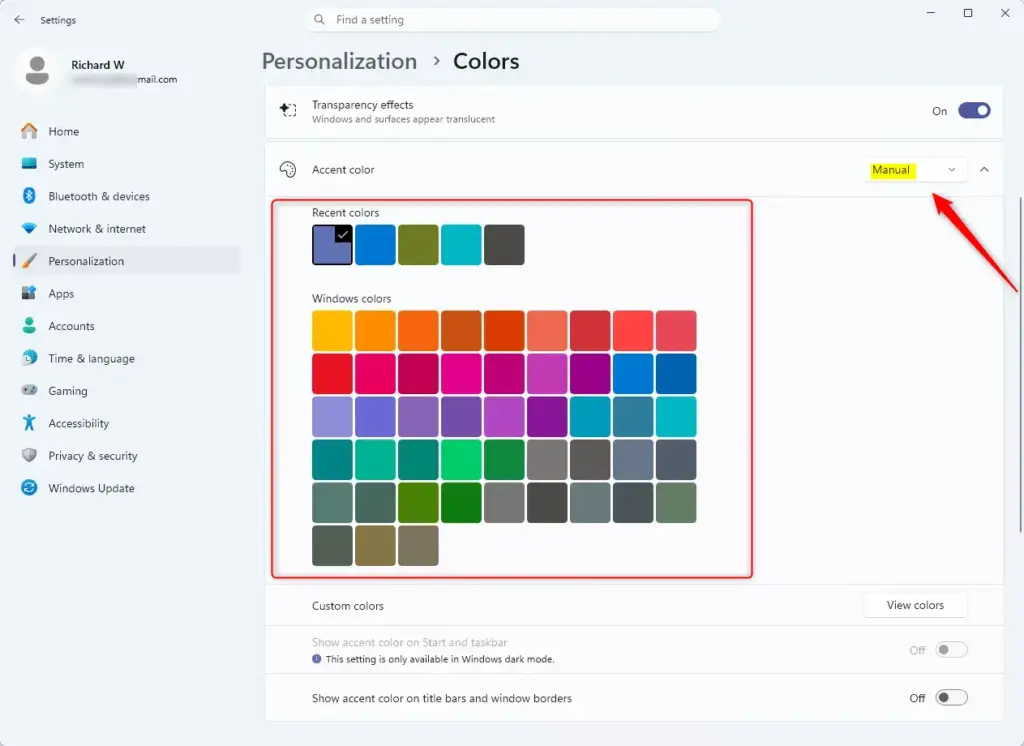The image size is (1024, 746).
Task: Open the Accent color Manual dropdown
Action: (915, 170)
